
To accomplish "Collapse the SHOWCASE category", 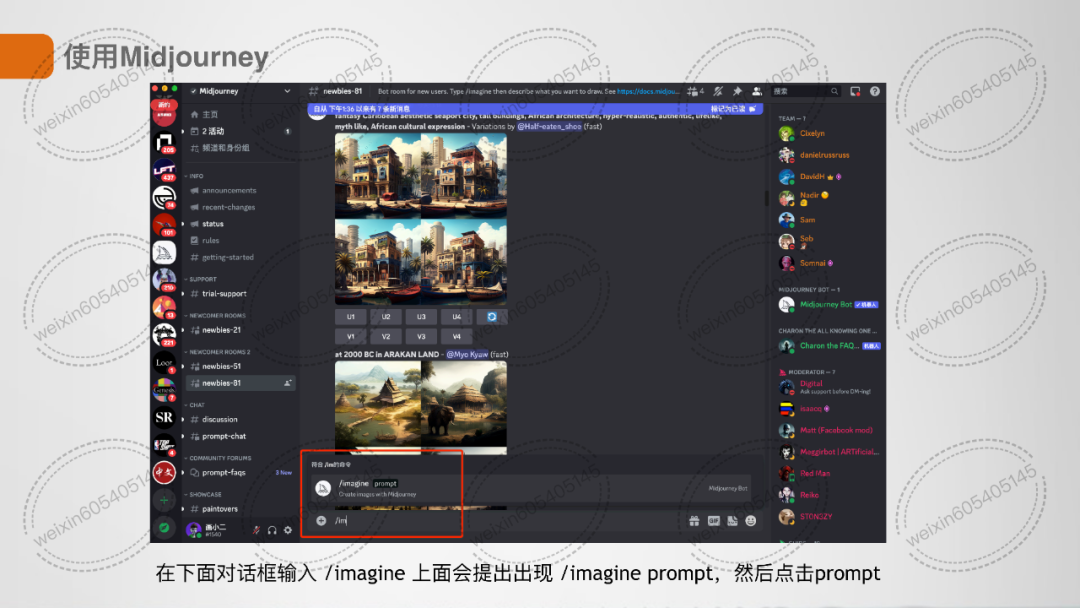I will (205, 494).
